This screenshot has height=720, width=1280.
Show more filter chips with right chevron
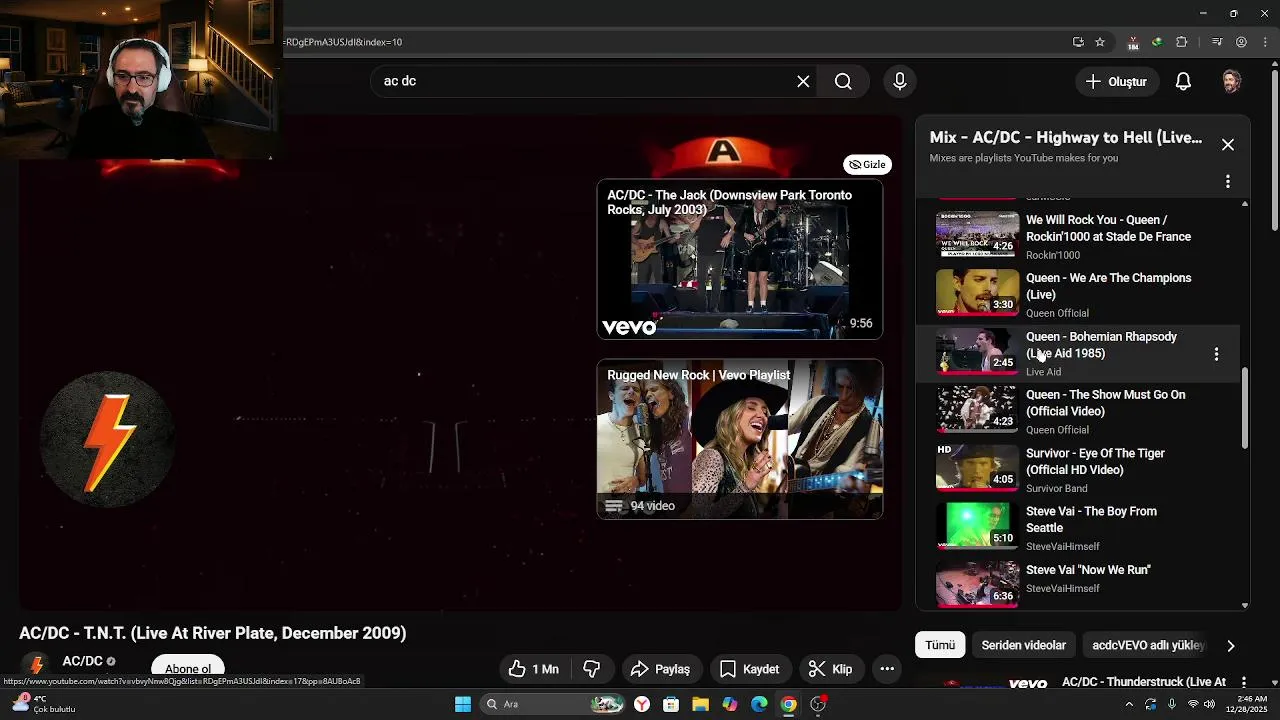[1230, 645]
